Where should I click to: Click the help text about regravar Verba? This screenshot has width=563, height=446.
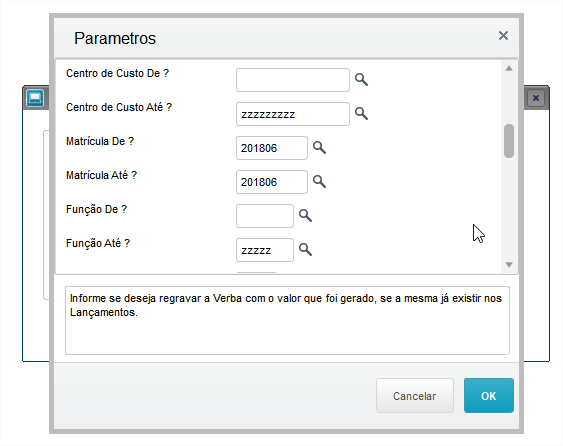[285, 305]
